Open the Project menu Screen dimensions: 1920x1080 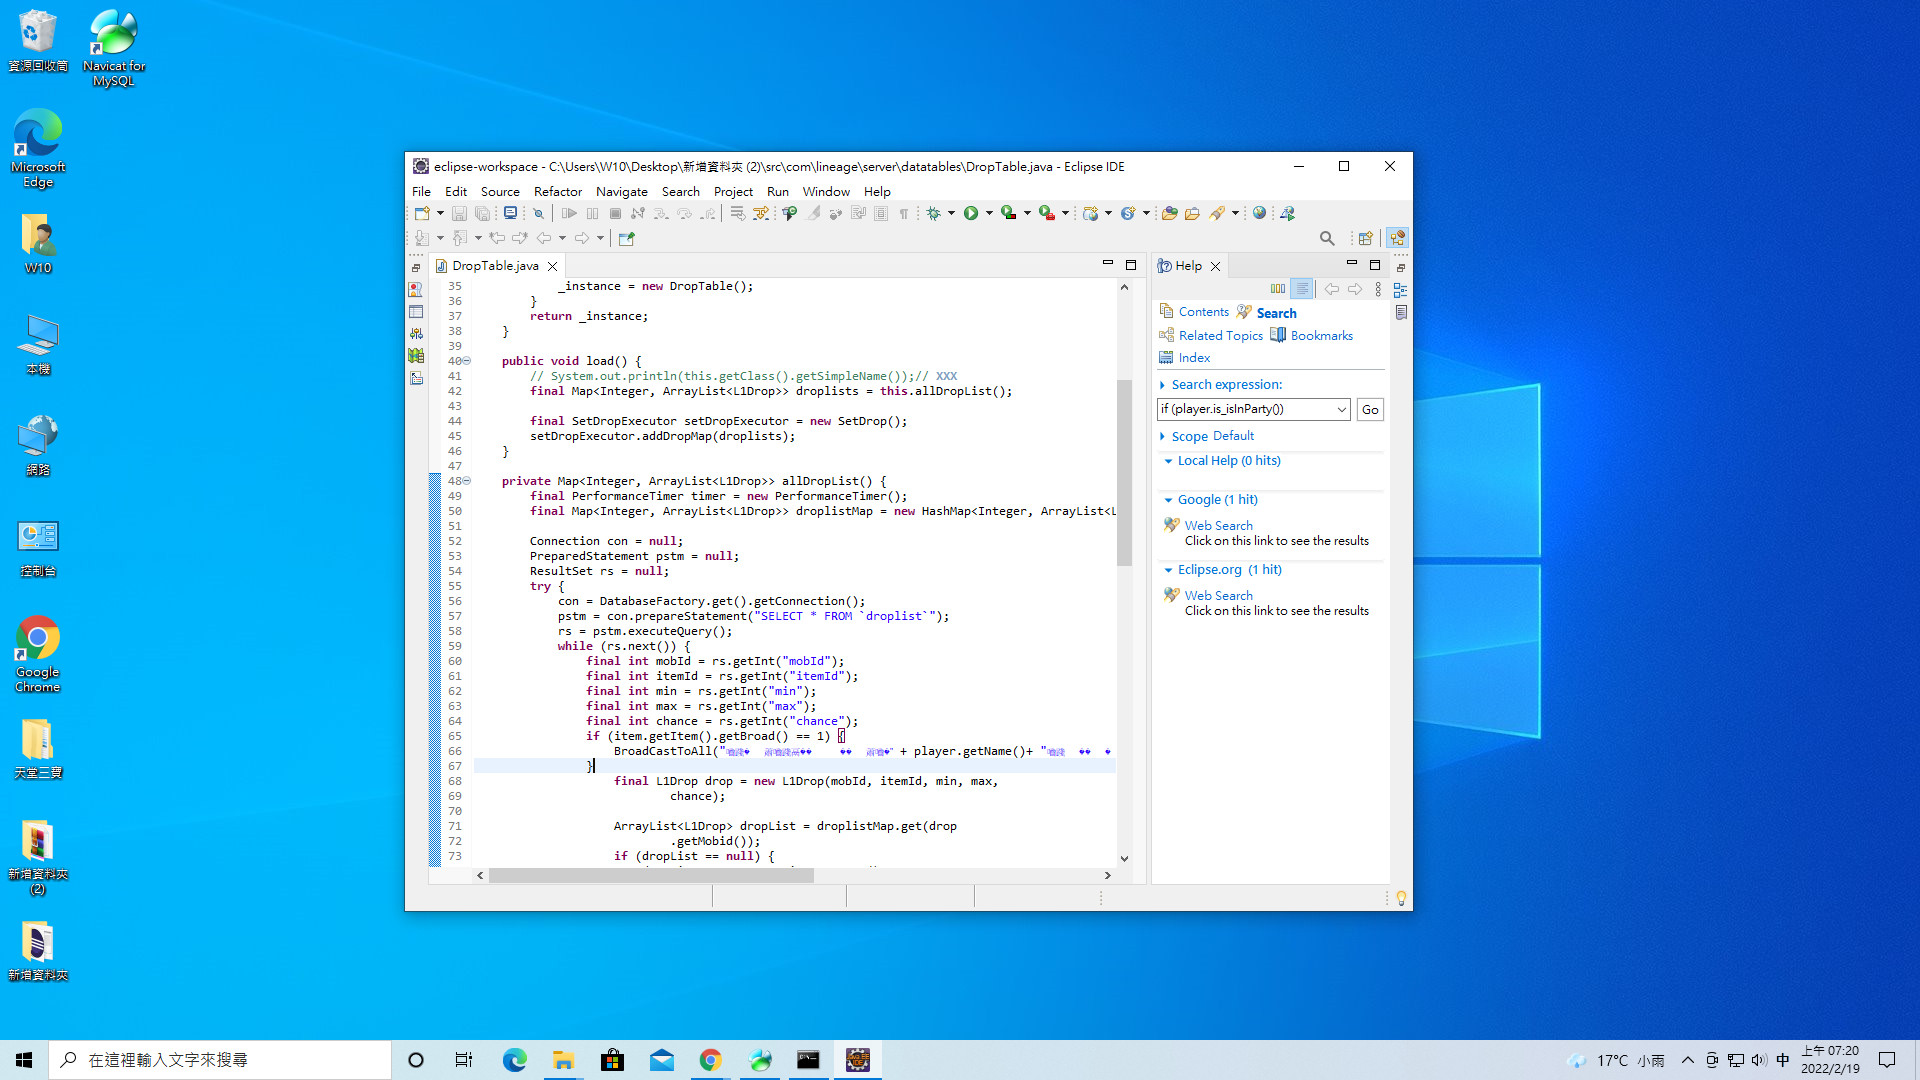(x=733, y=192)
